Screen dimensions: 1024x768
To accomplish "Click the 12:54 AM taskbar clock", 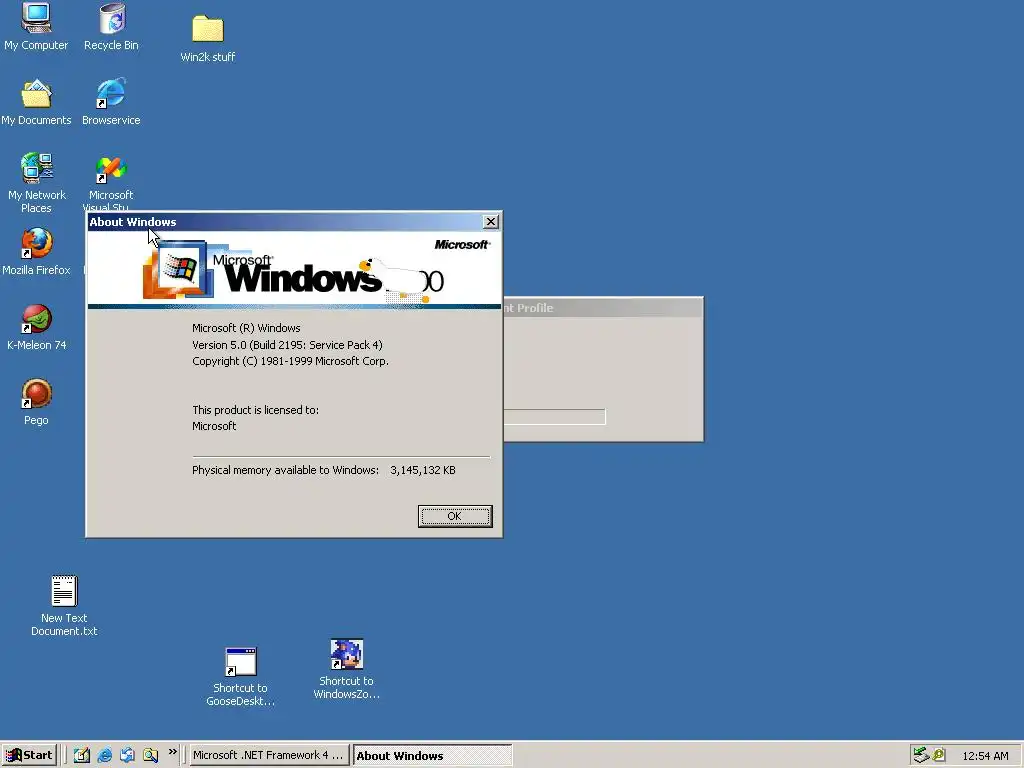I will pos(985,756).
